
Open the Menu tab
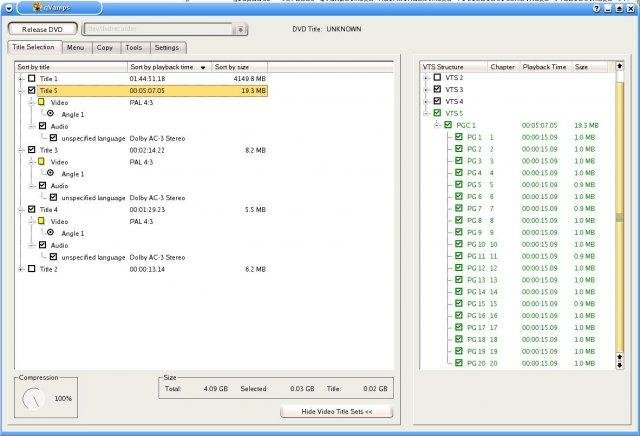click(x=76, y=47)
